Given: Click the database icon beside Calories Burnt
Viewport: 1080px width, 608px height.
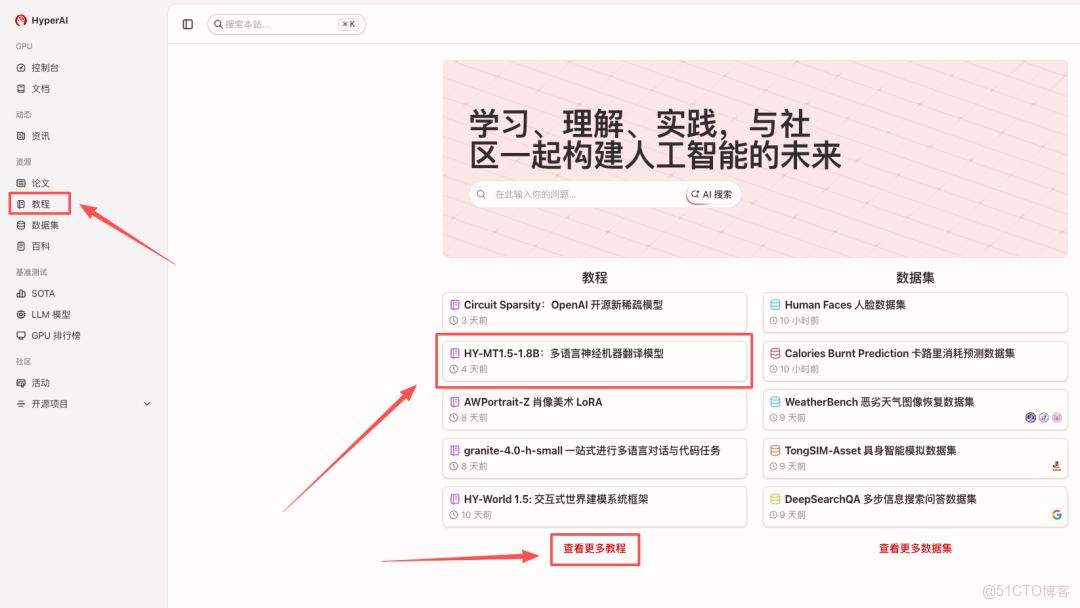Looking at the screenshot, I should point(775,353).
